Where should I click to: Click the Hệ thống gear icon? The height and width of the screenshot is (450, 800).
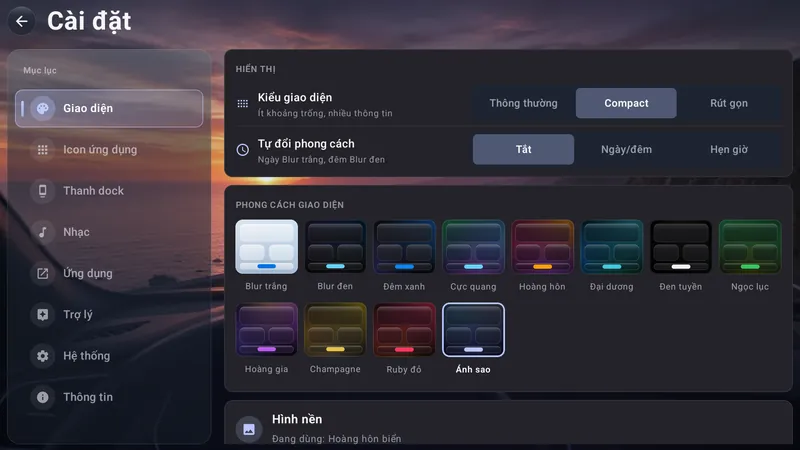[43, 356]
